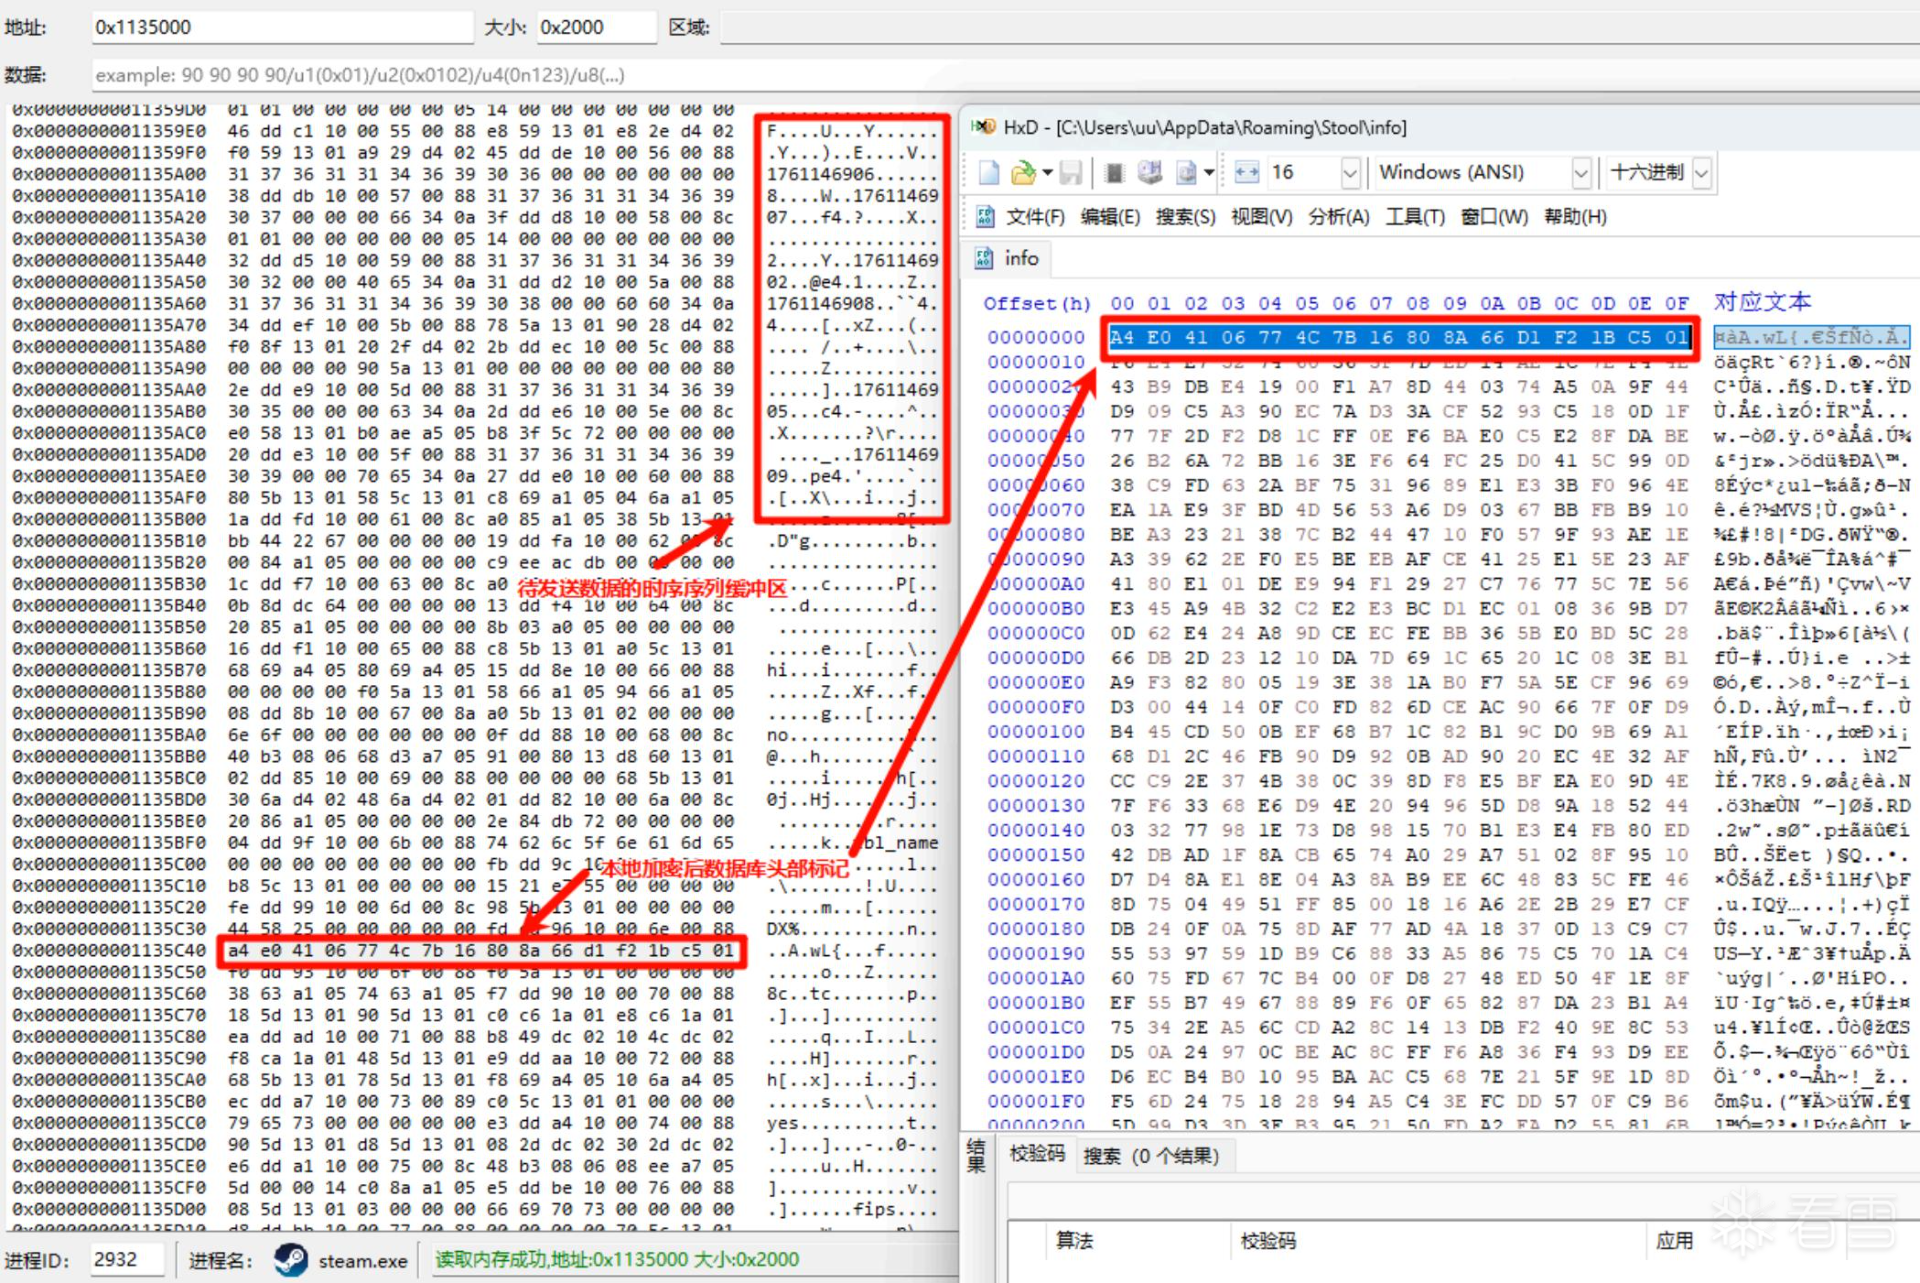Click the New file icon in HxD

point(989,173)
